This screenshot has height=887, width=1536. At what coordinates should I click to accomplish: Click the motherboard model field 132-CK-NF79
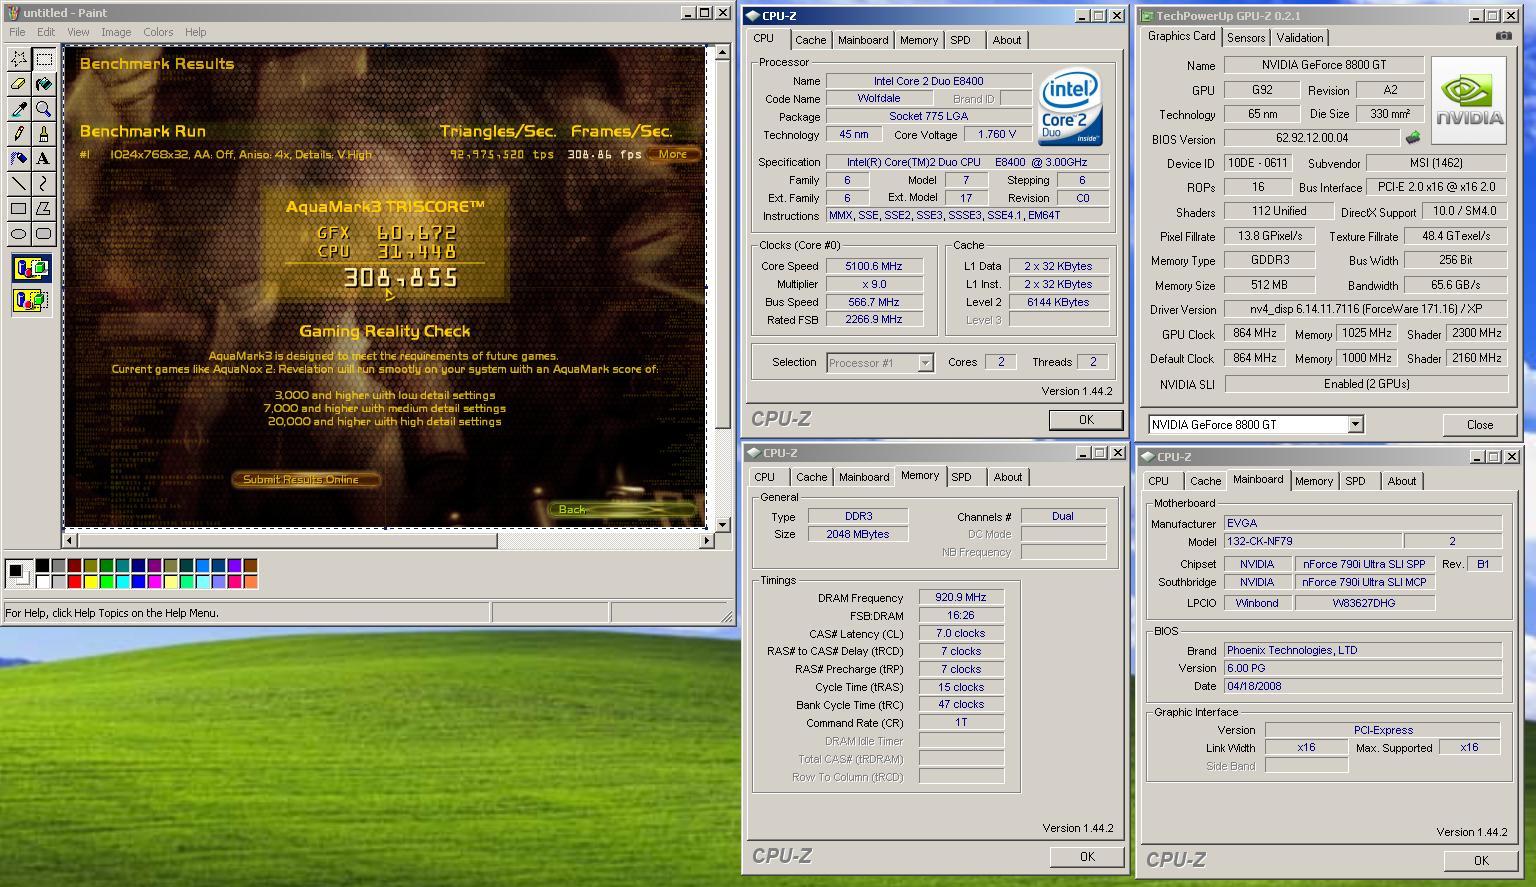click(1312, 541)
